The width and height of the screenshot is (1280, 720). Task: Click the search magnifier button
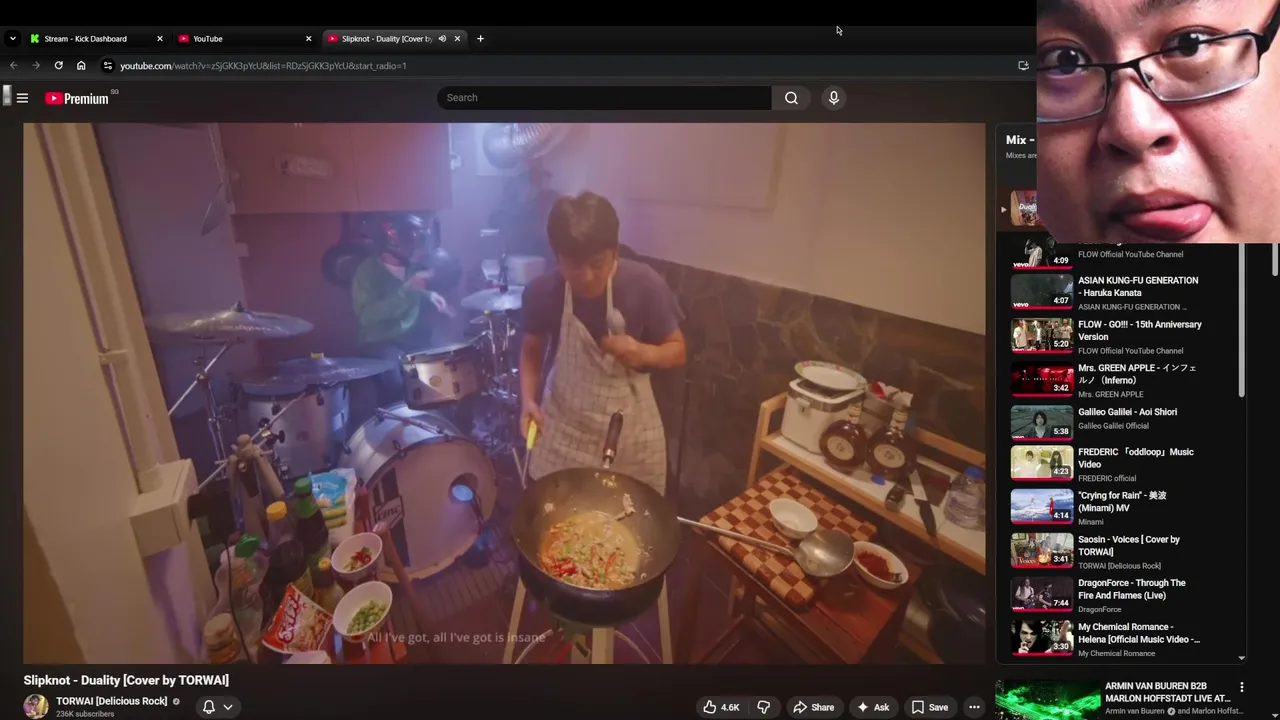(x=791, y=98)
